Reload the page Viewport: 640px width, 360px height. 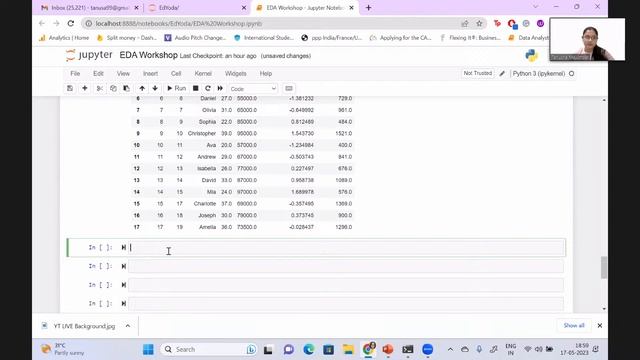coord(71,23)
